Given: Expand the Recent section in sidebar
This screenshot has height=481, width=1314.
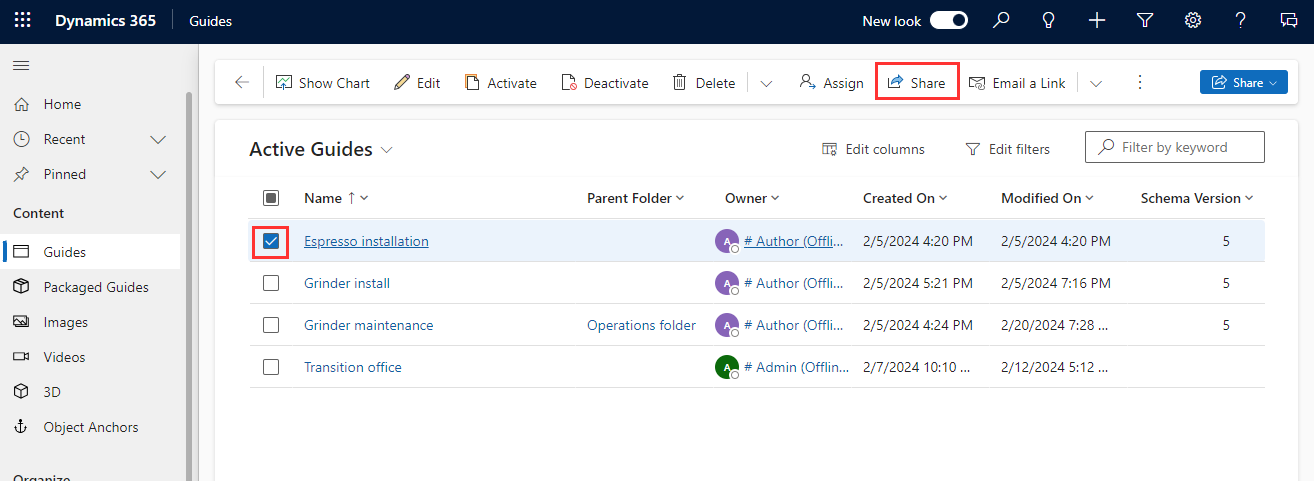Looking at the screenshot, I should click(x=158, y=139).
